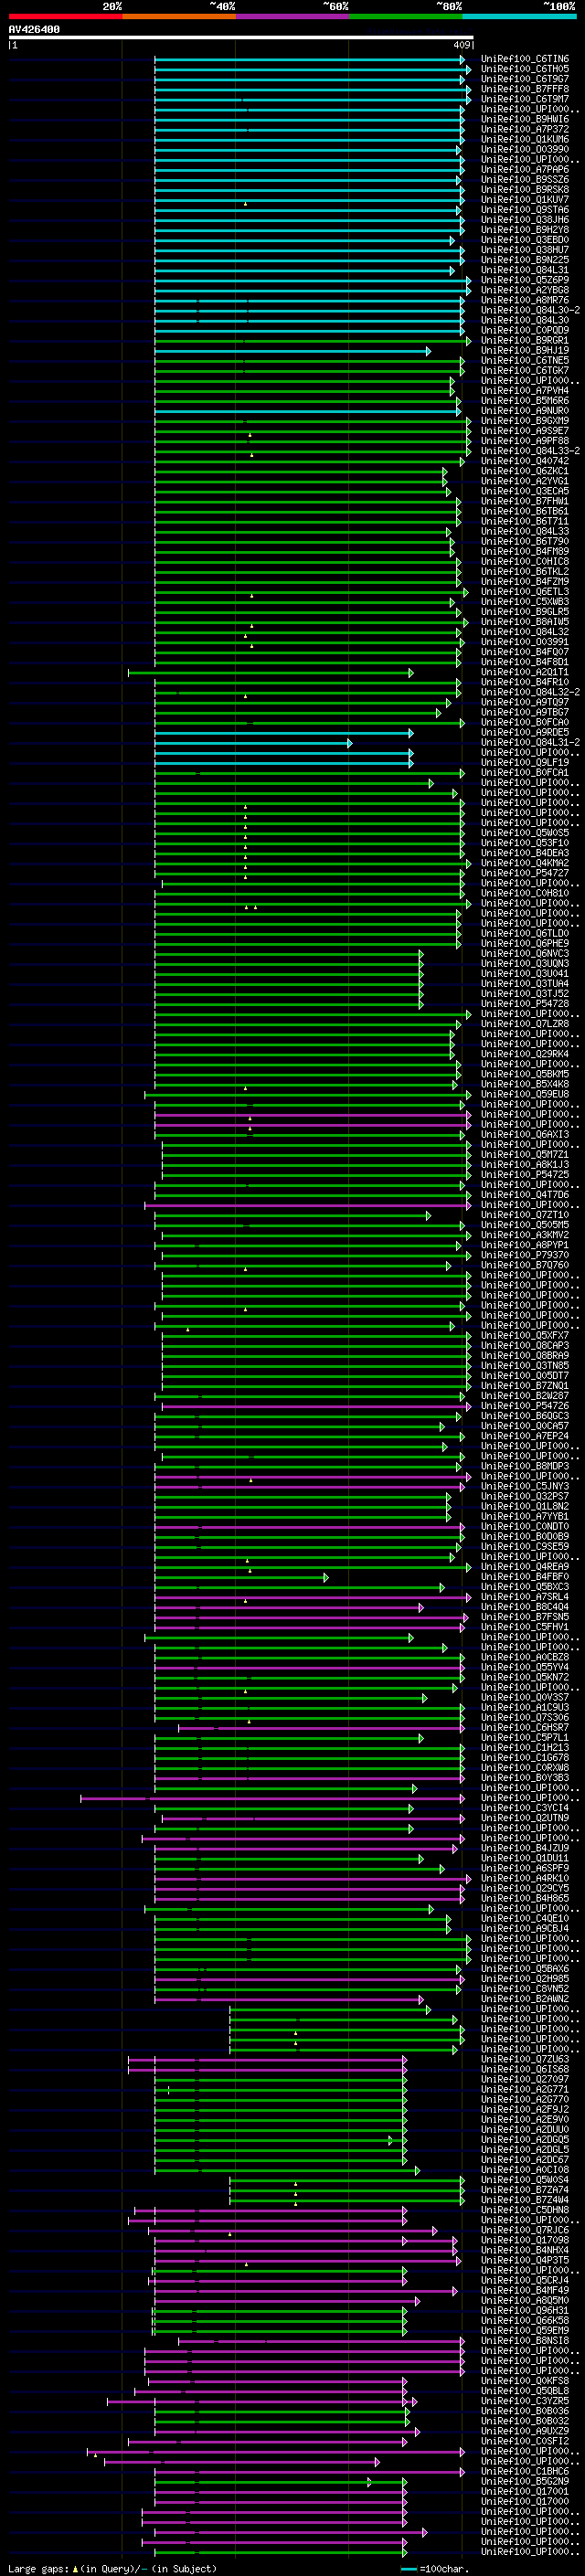Select the UniRef100_Q6NVC3 label

click(x=525, y=954)
